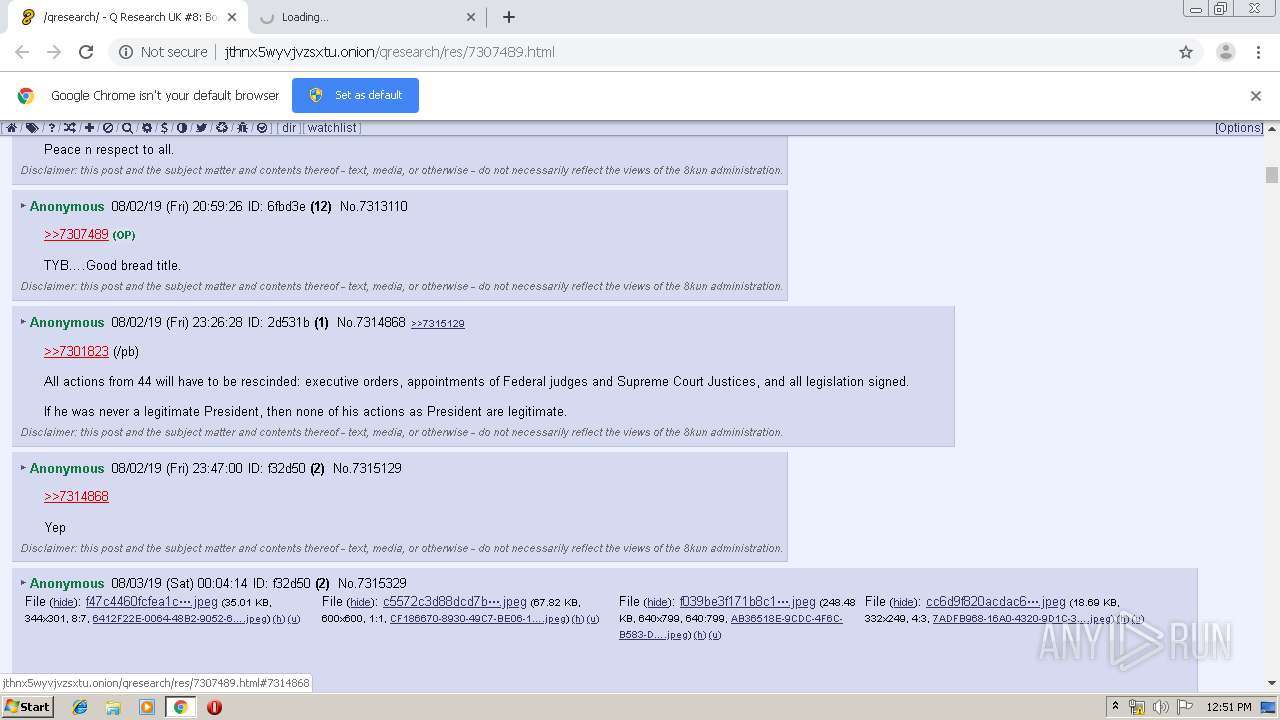This screenshot has width=1280, height=720.
Task: Click the recycle icon in board toolbar
Action: tap(222, 128)
